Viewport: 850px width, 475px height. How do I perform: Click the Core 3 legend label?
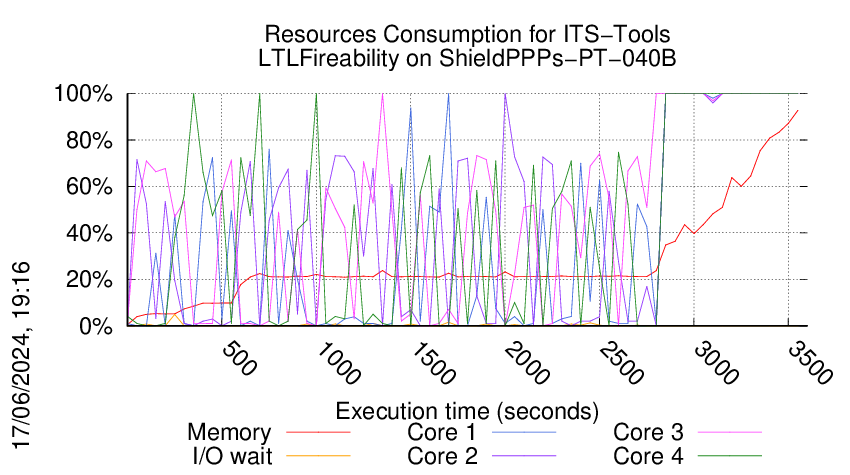coord(648,432)
